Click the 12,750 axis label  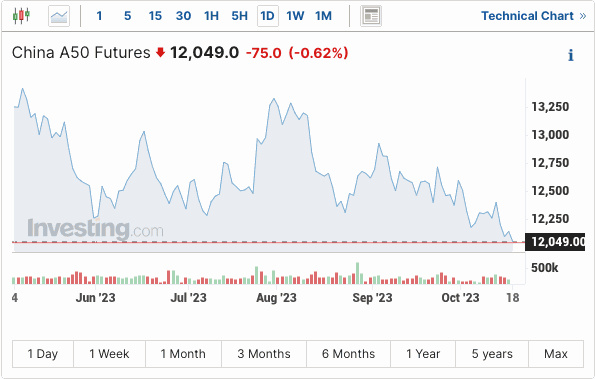coord(550,163)
